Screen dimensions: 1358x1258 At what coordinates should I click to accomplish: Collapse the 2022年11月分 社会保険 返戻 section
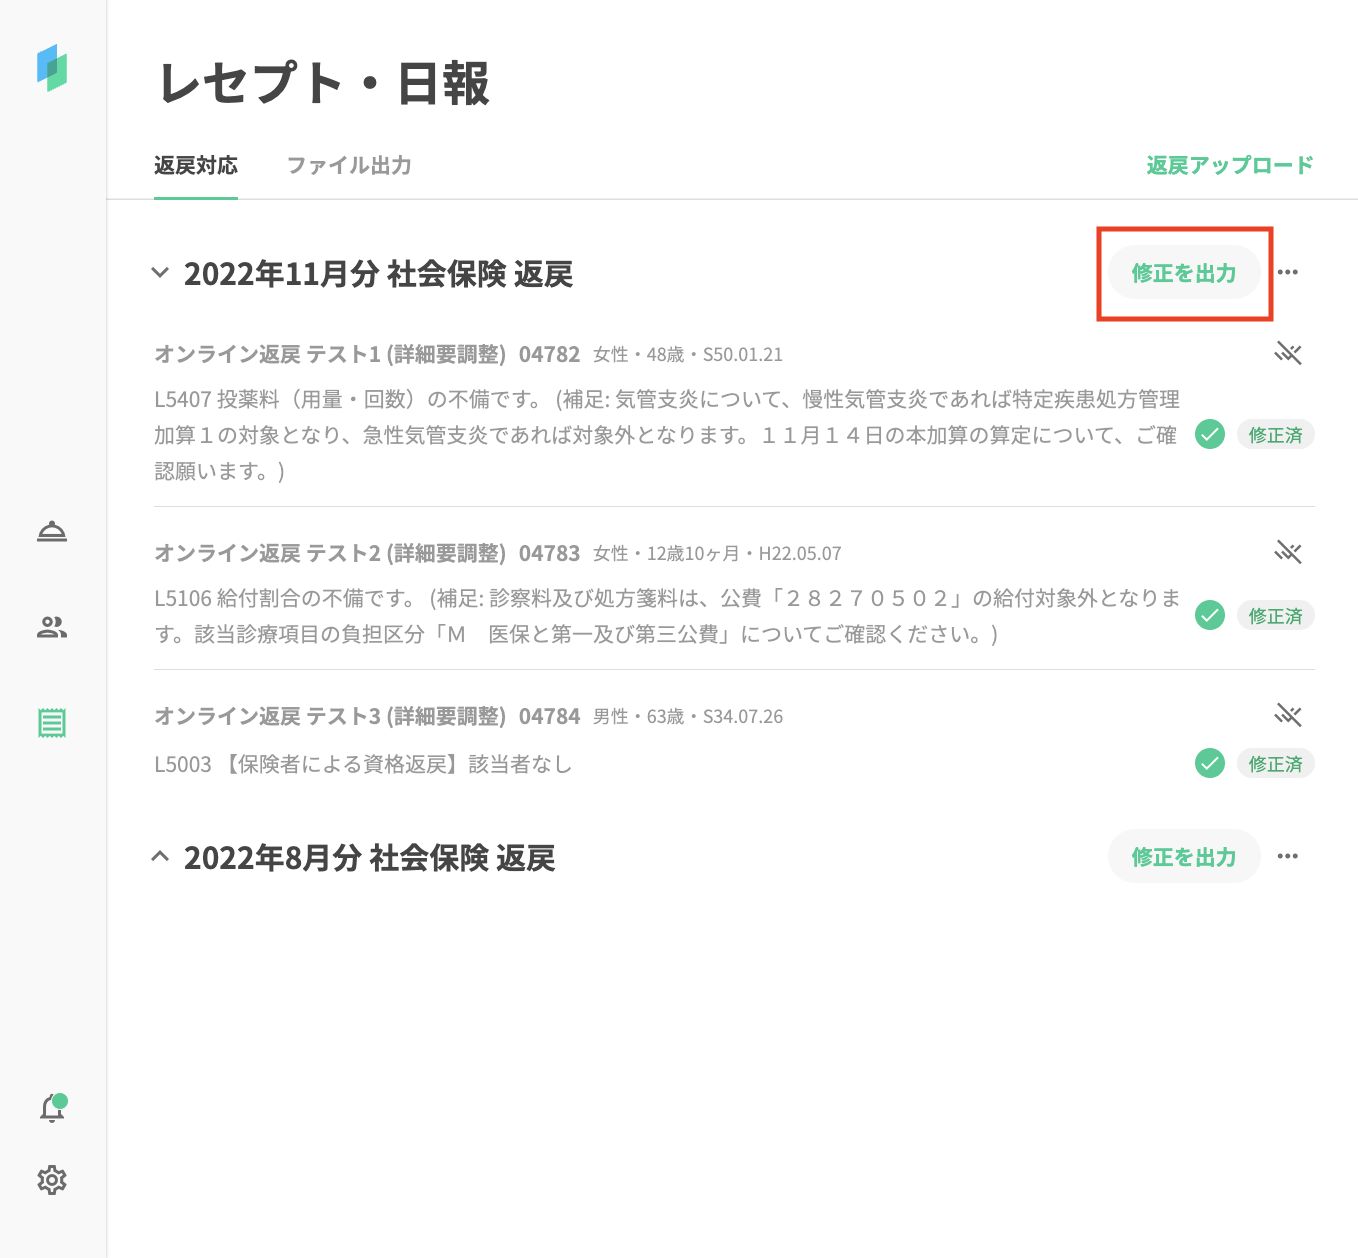(x=160, y=273)
